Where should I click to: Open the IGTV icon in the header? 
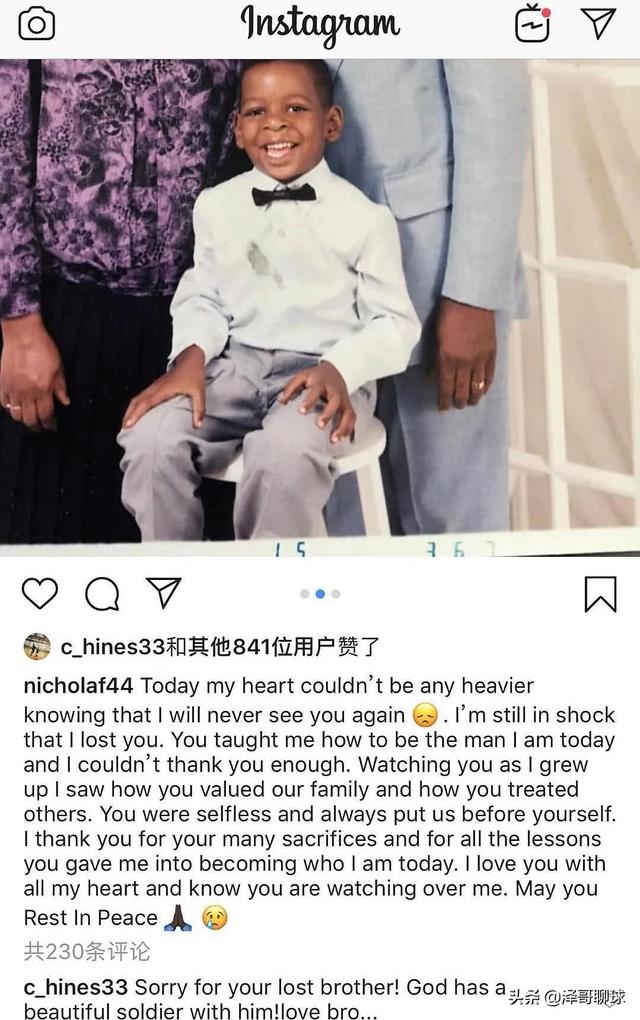532,24
